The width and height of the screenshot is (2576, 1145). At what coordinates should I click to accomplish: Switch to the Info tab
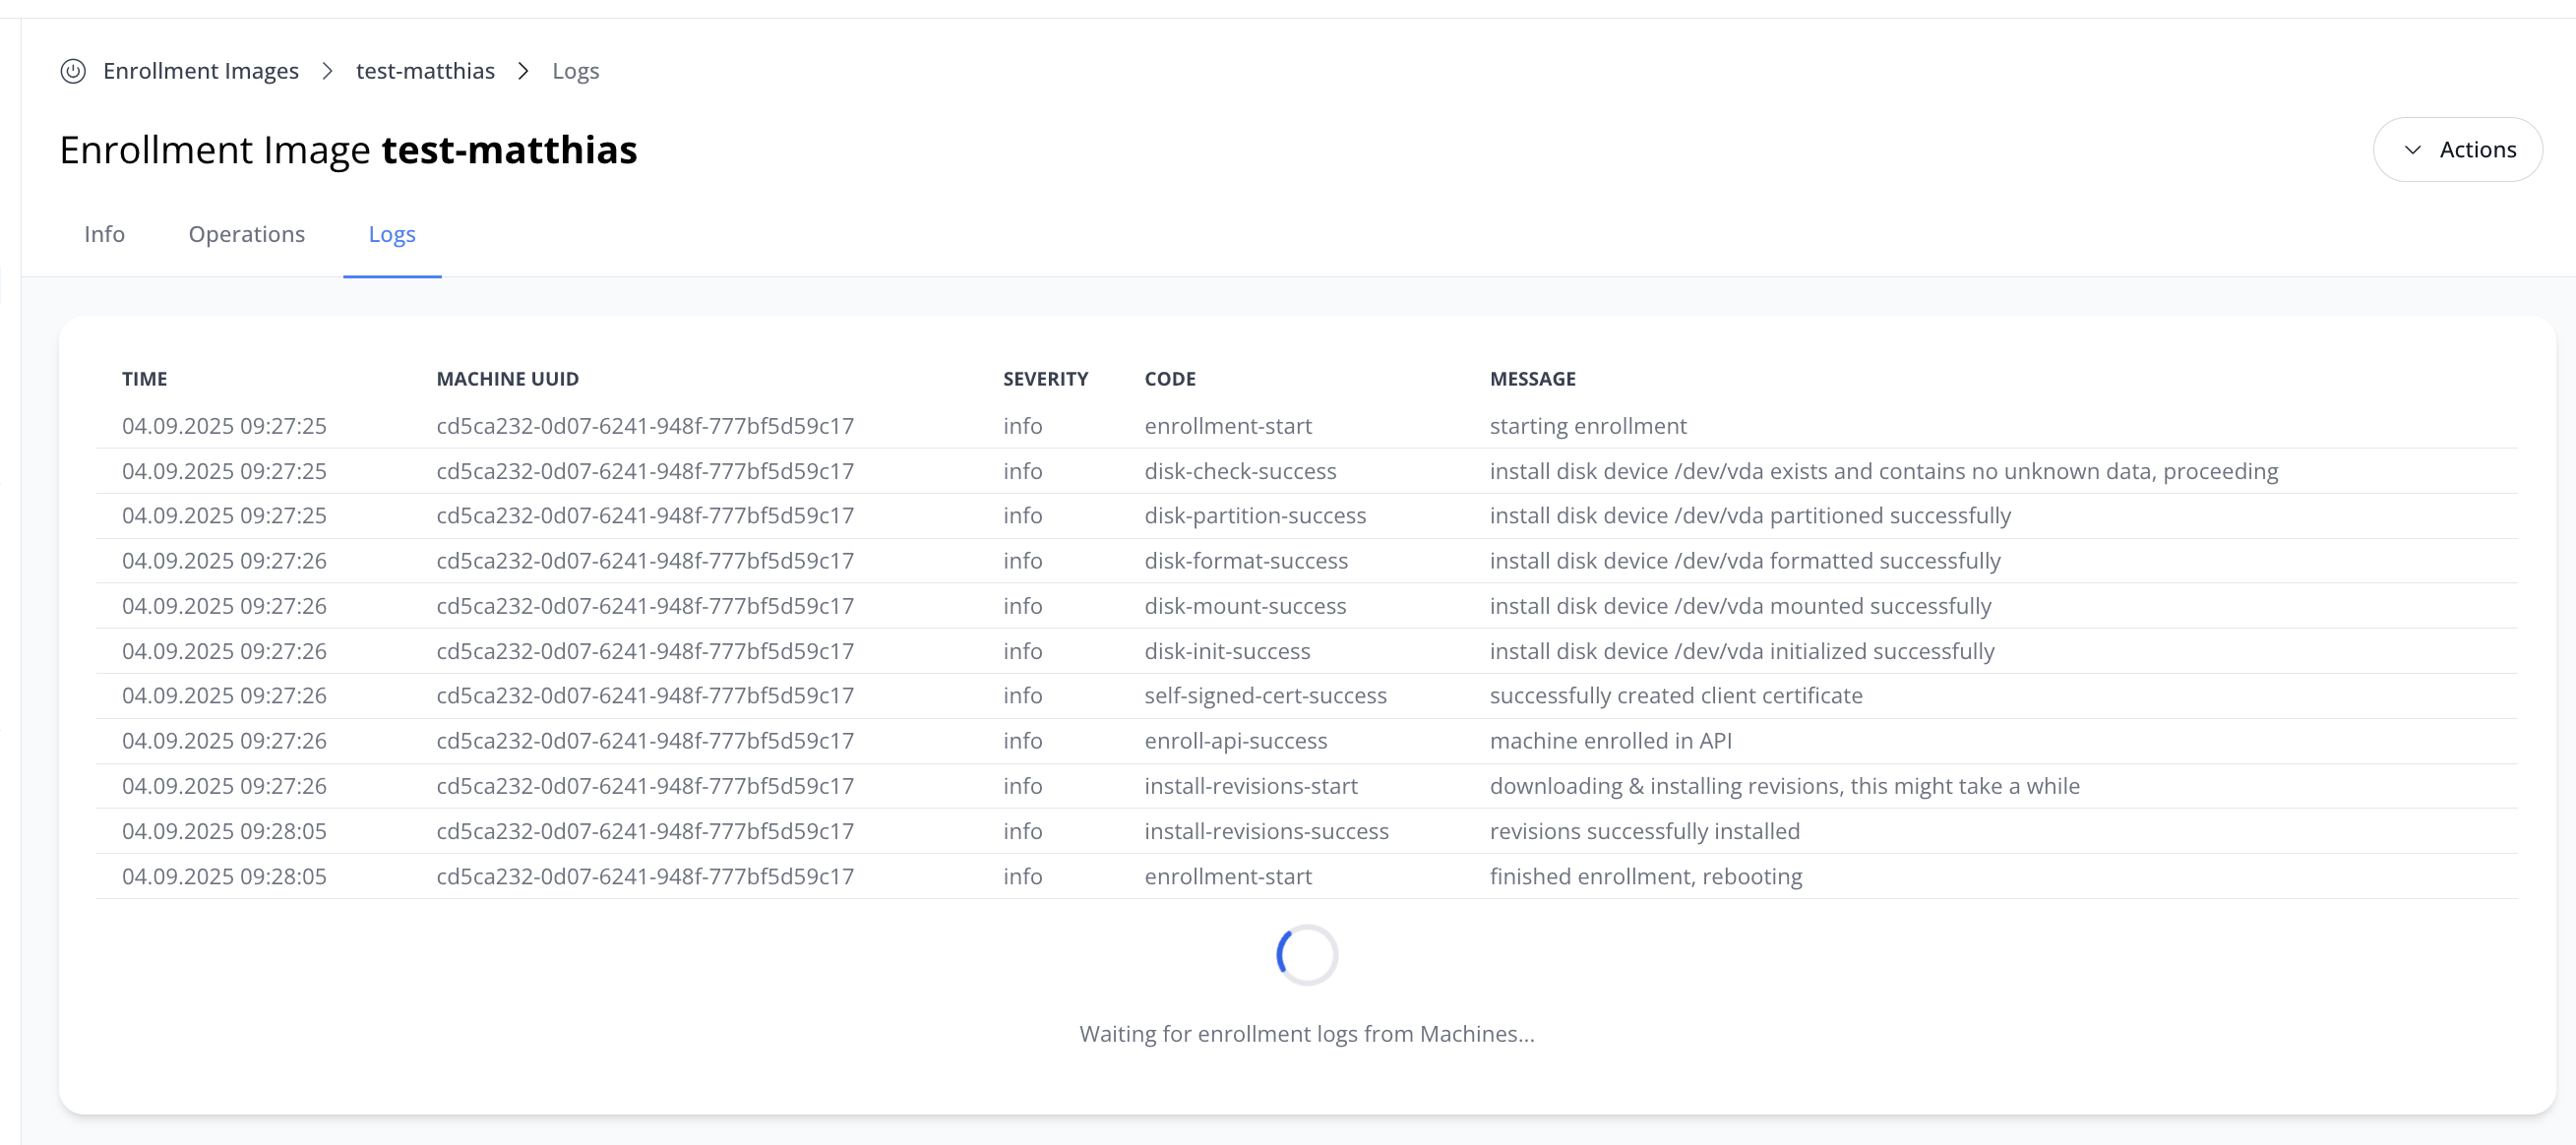point(104,234)
